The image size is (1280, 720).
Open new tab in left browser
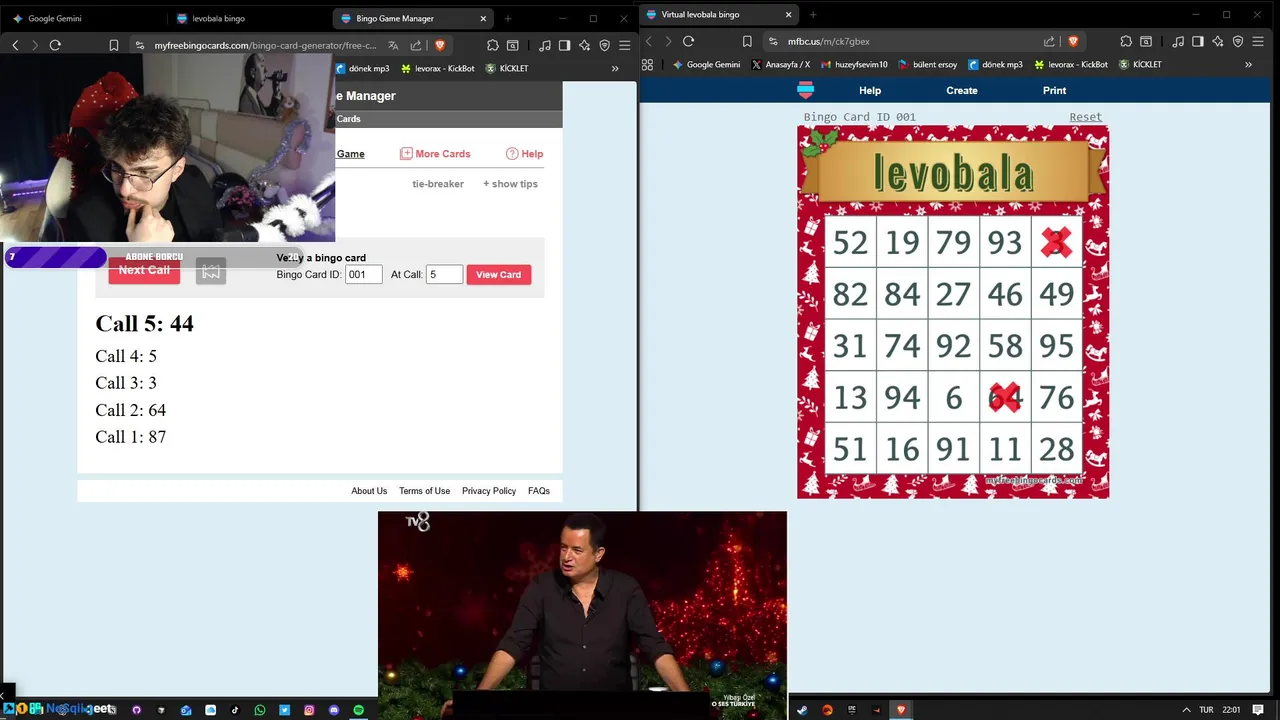point(508,18)
